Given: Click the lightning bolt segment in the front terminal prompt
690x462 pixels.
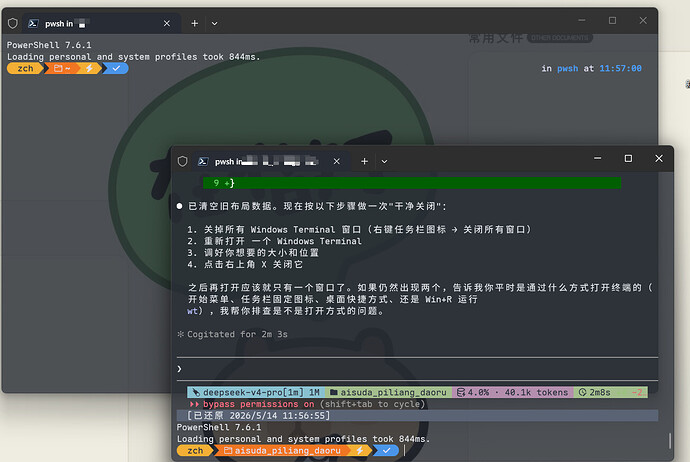Looking at the screenshot, I should pyautogui.click(x=360, y=451).
